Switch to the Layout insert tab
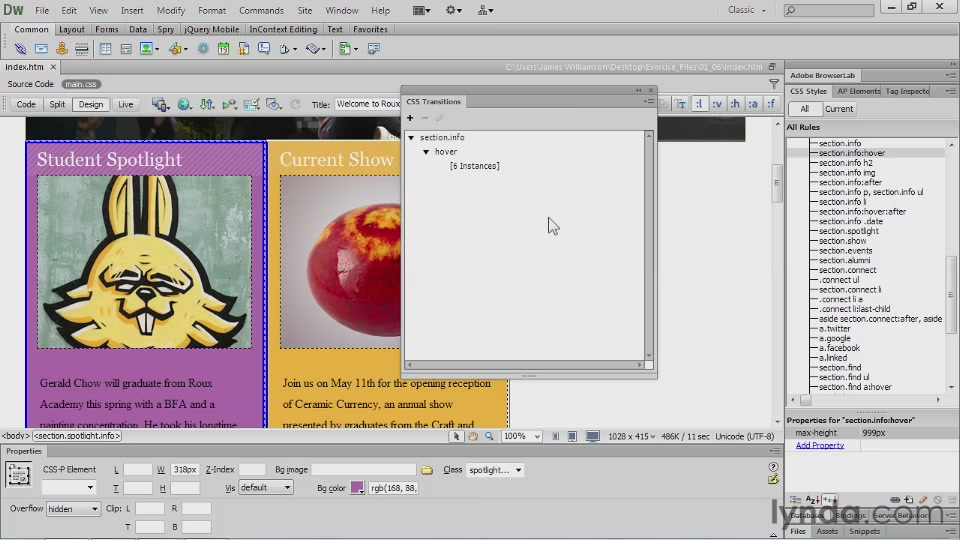The width and height of the screenshot is (960, 540). pyautogui.click(x=72, y=29)
